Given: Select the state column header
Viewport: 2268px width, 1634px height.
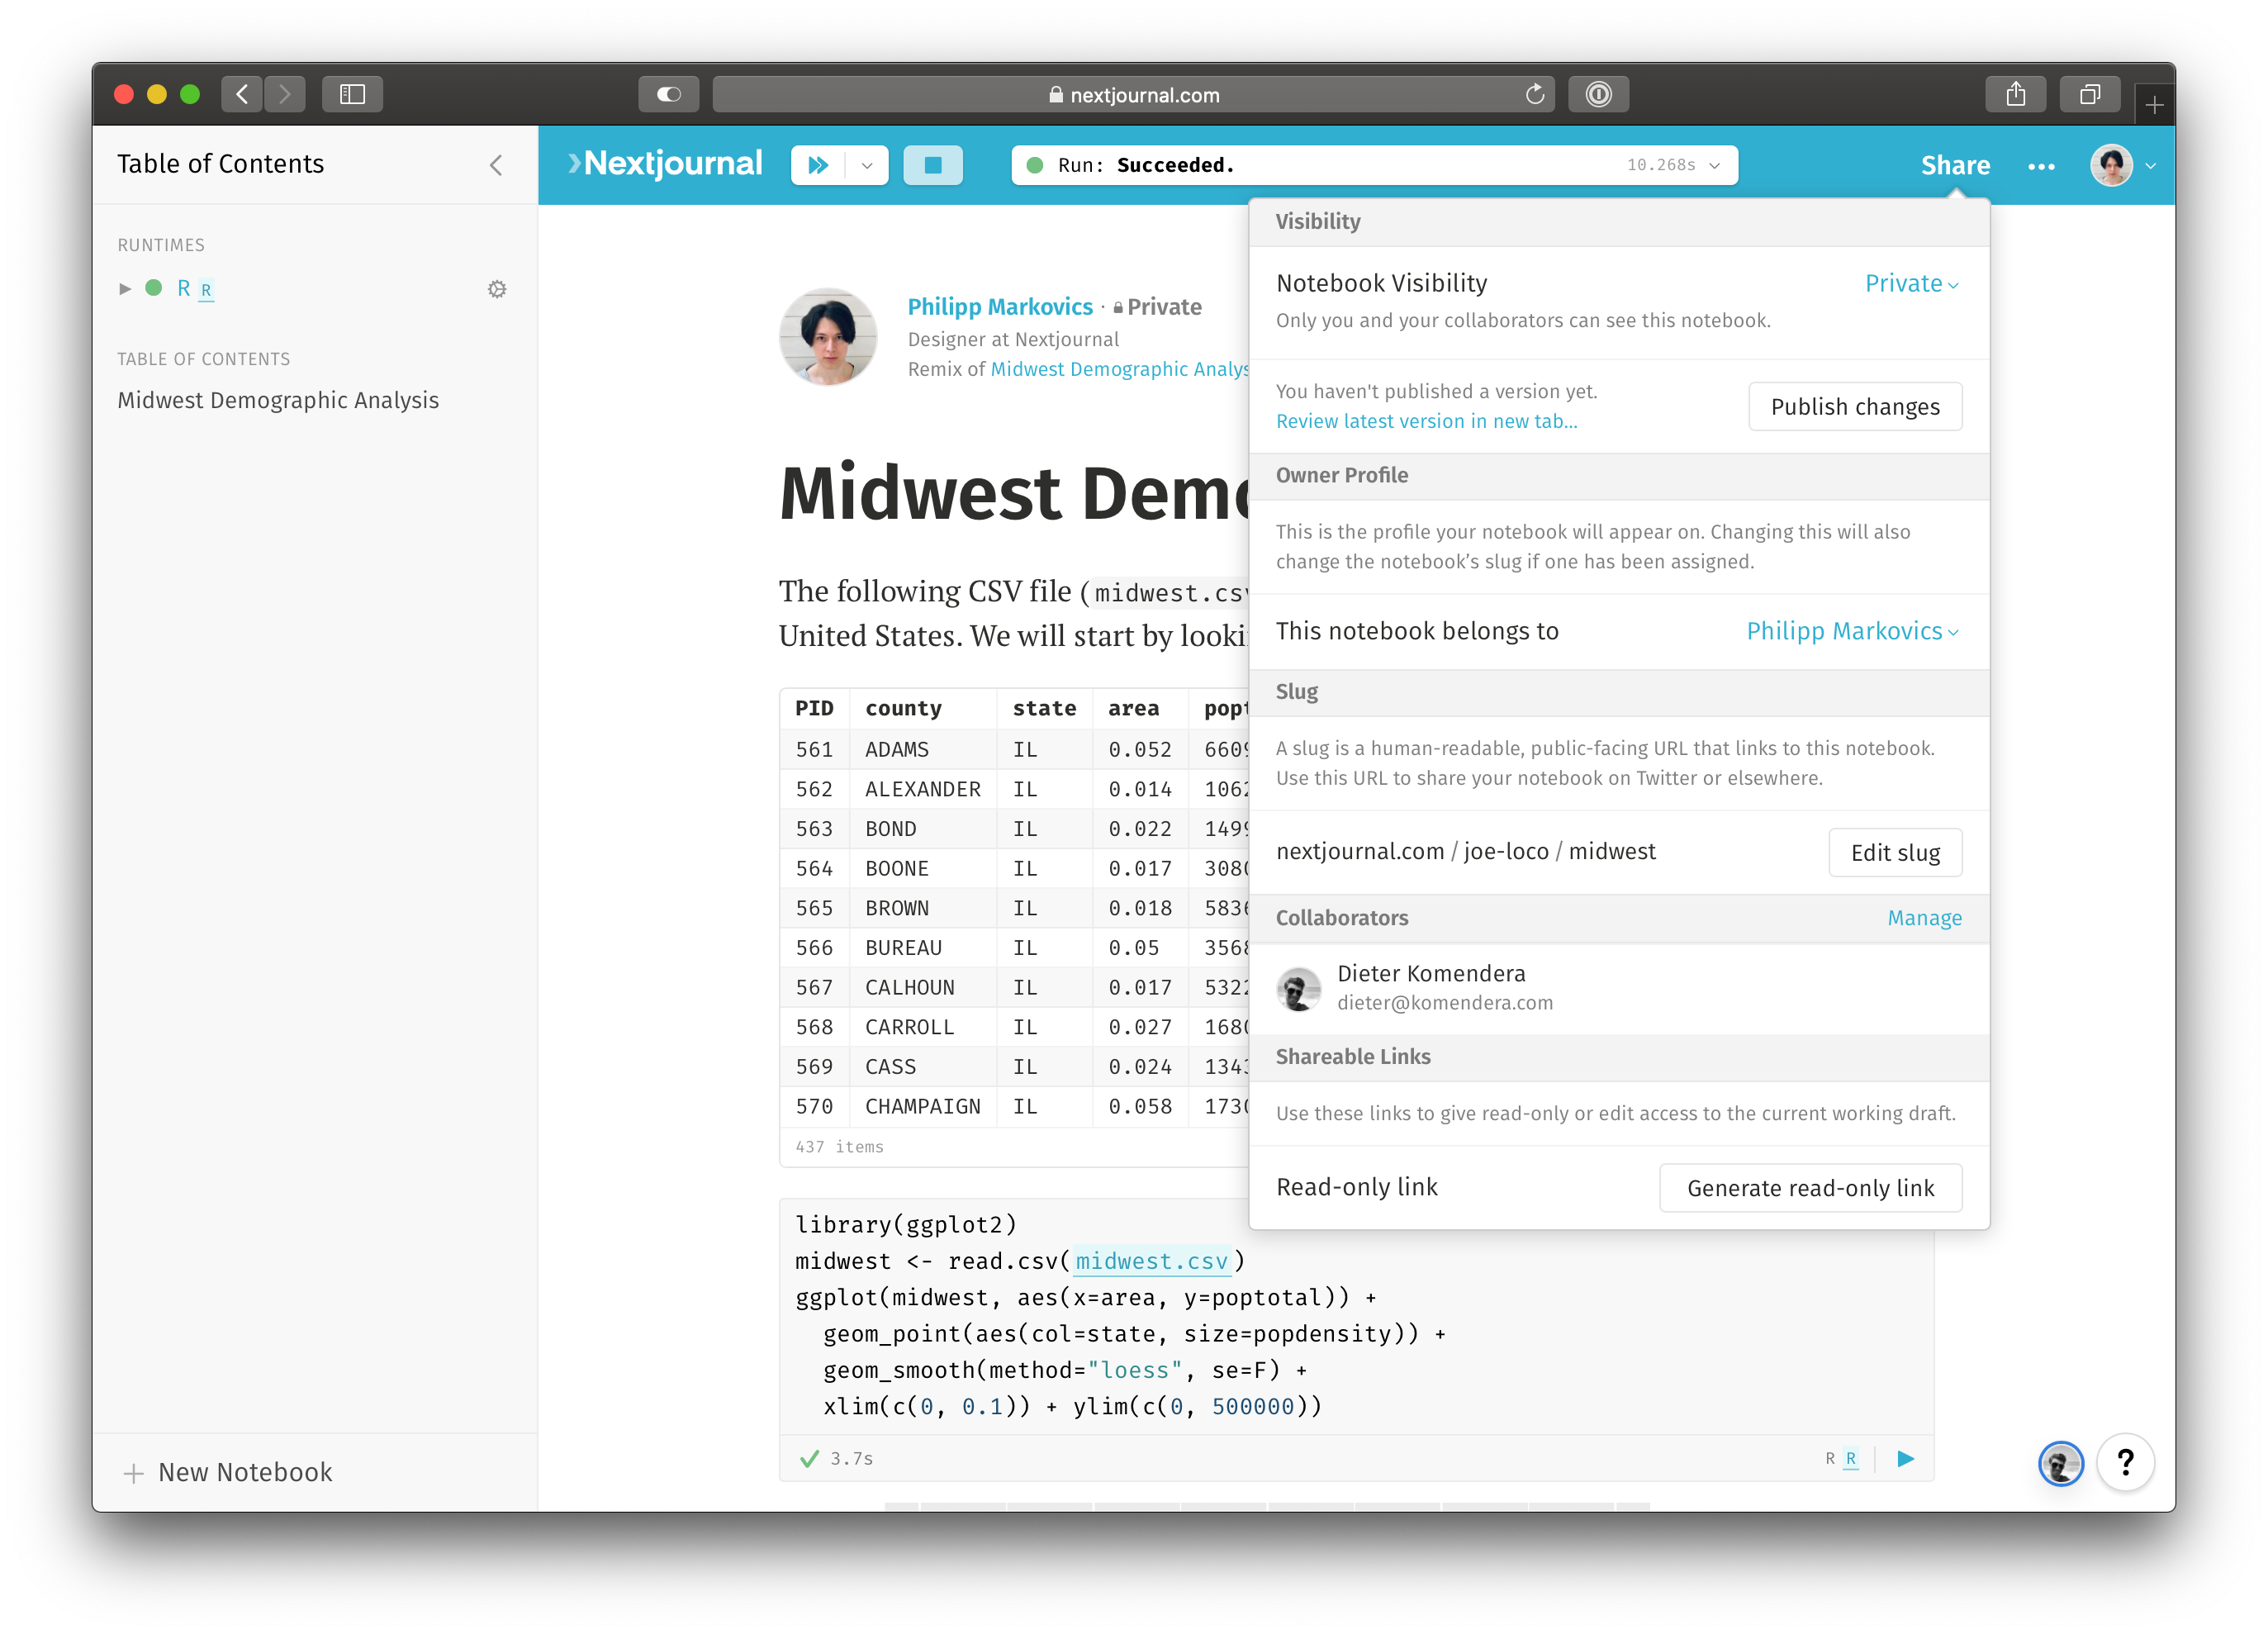Looking at the screenshot, I should [x=1044, y=708].
